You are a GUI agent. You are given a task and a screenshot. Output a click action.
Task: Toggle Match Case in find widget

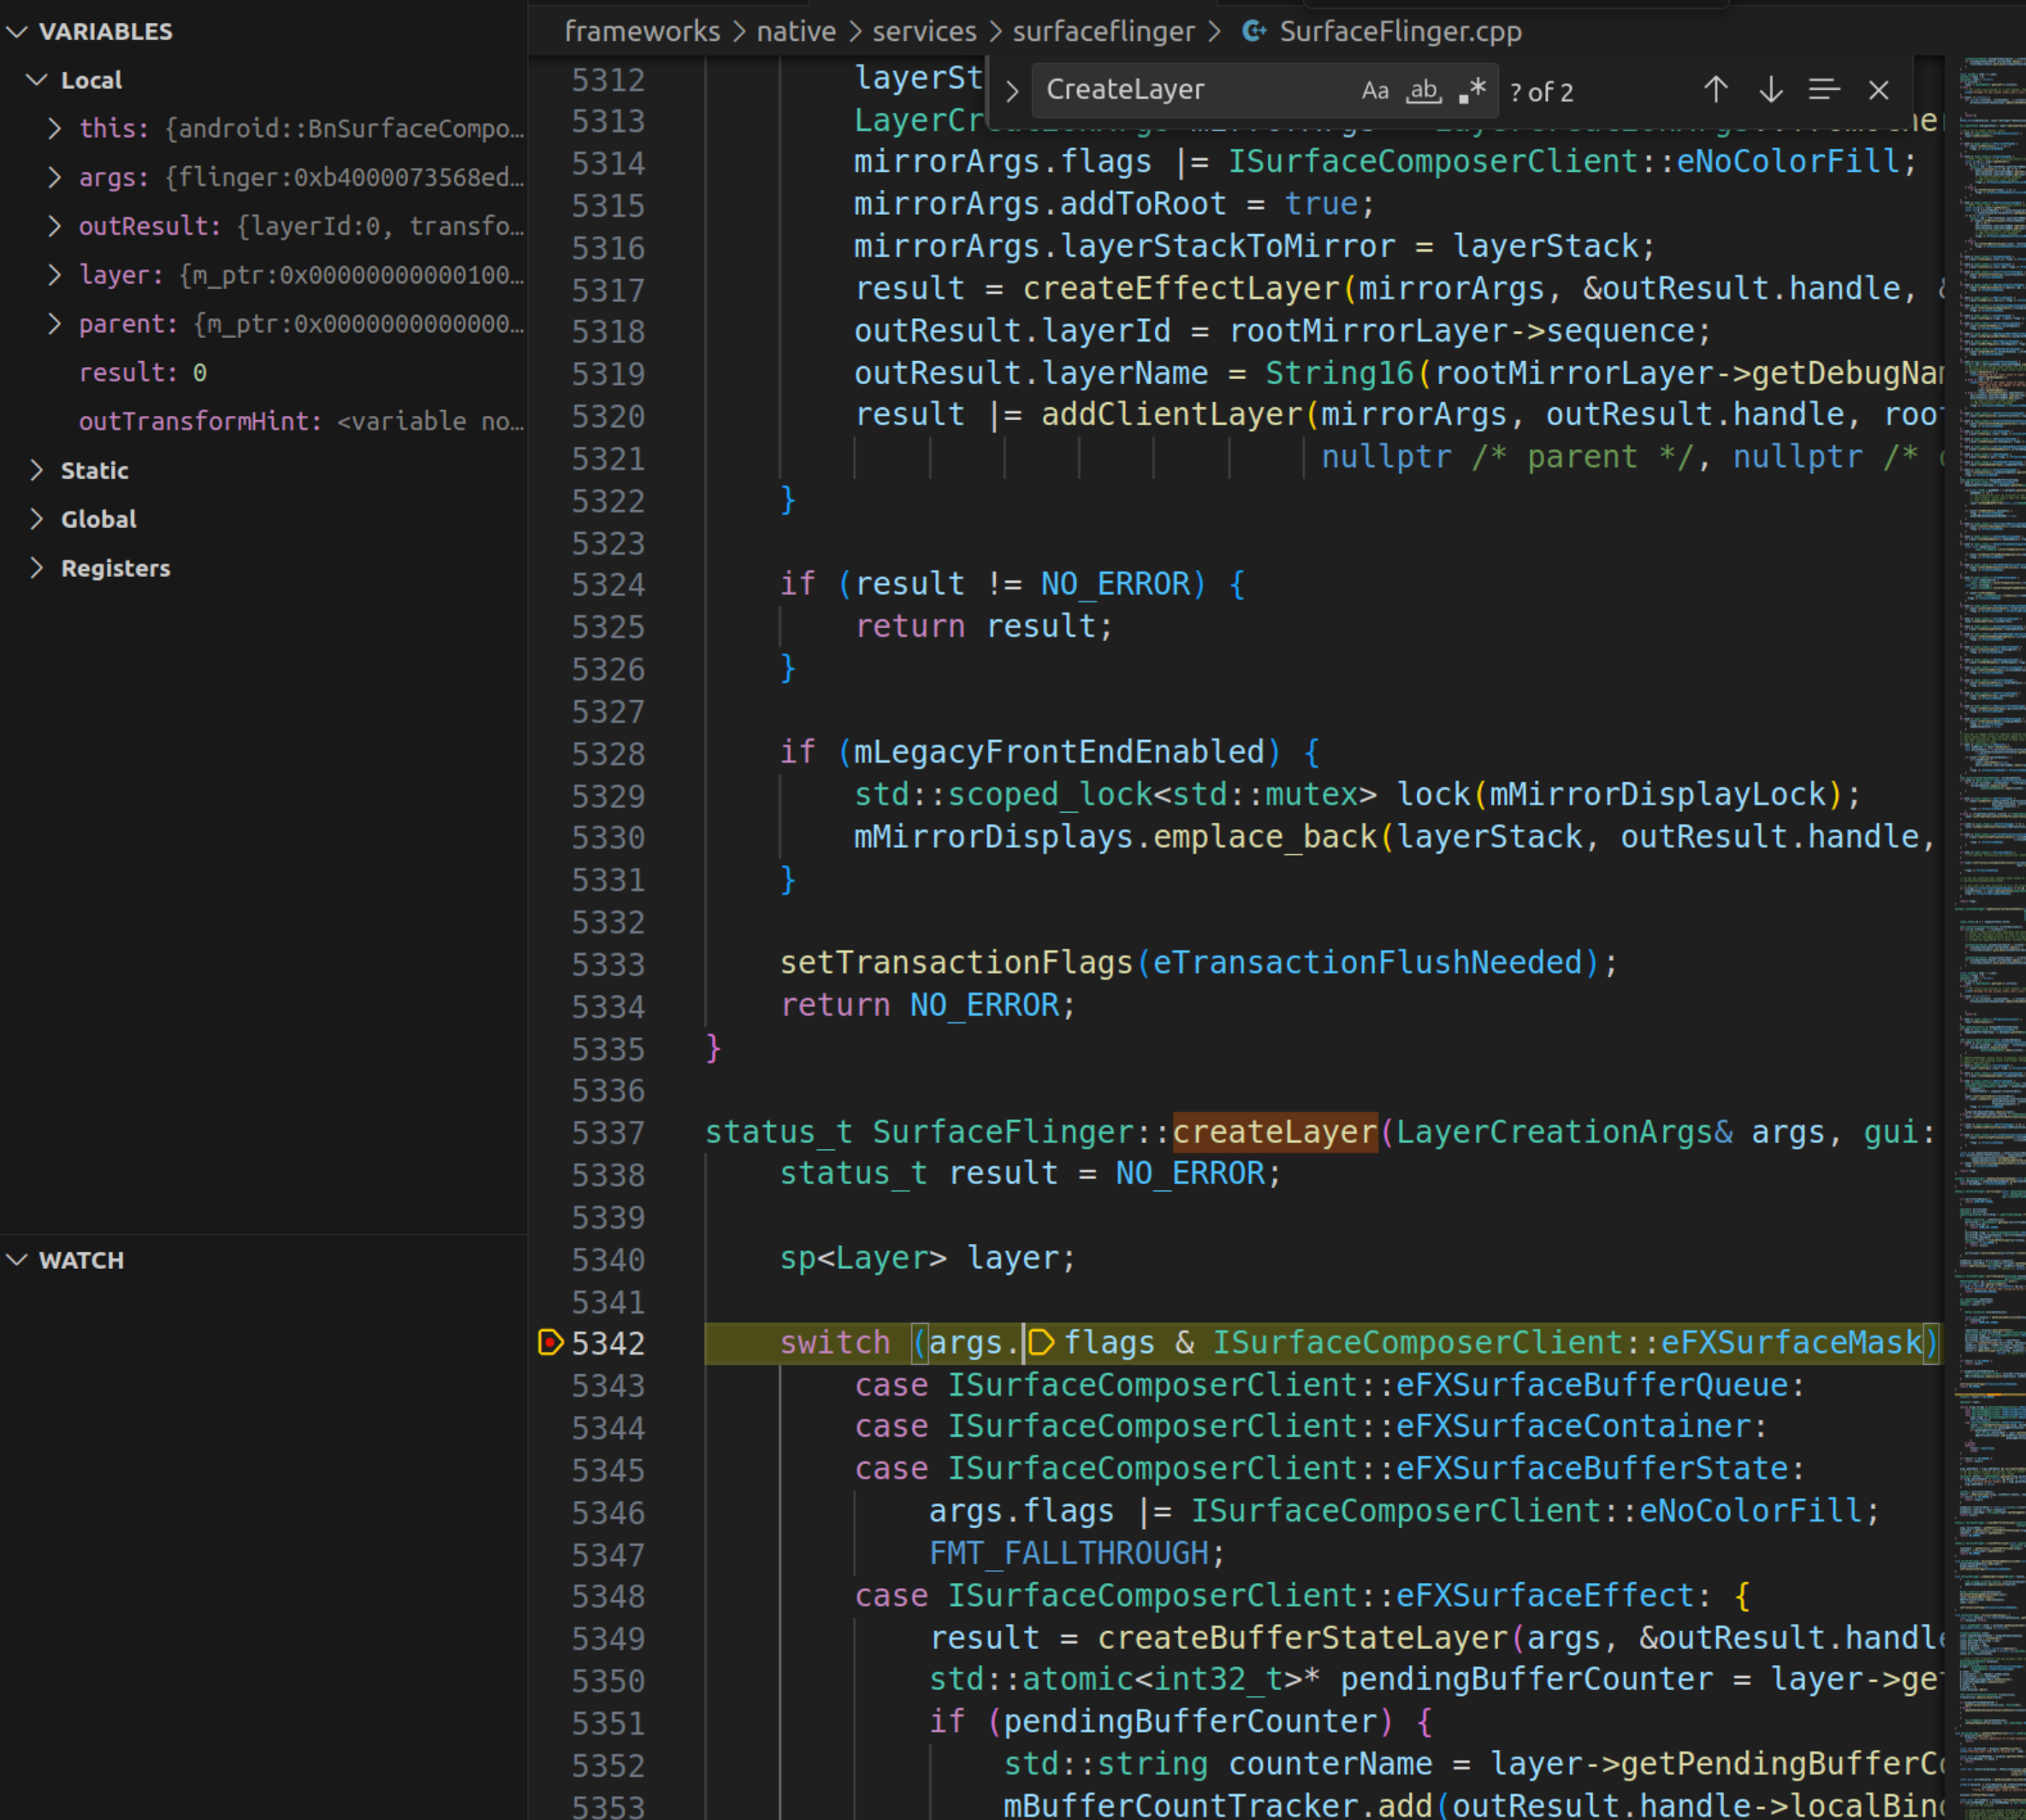(1374, 91)
